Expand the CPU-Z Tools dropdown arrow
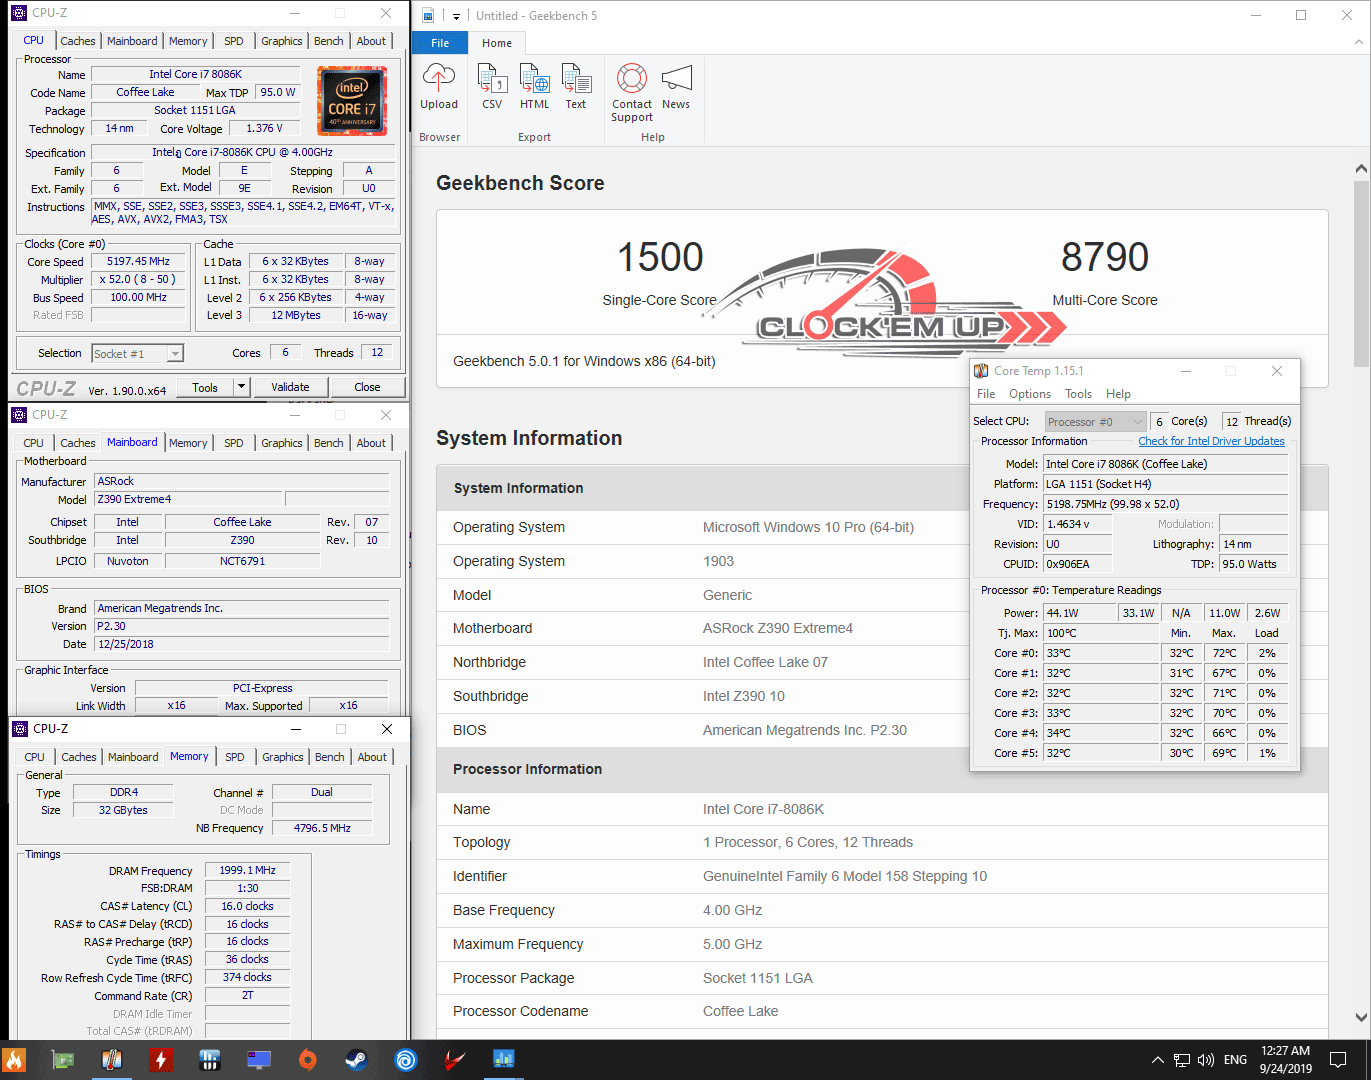 [x=241, y=387]
